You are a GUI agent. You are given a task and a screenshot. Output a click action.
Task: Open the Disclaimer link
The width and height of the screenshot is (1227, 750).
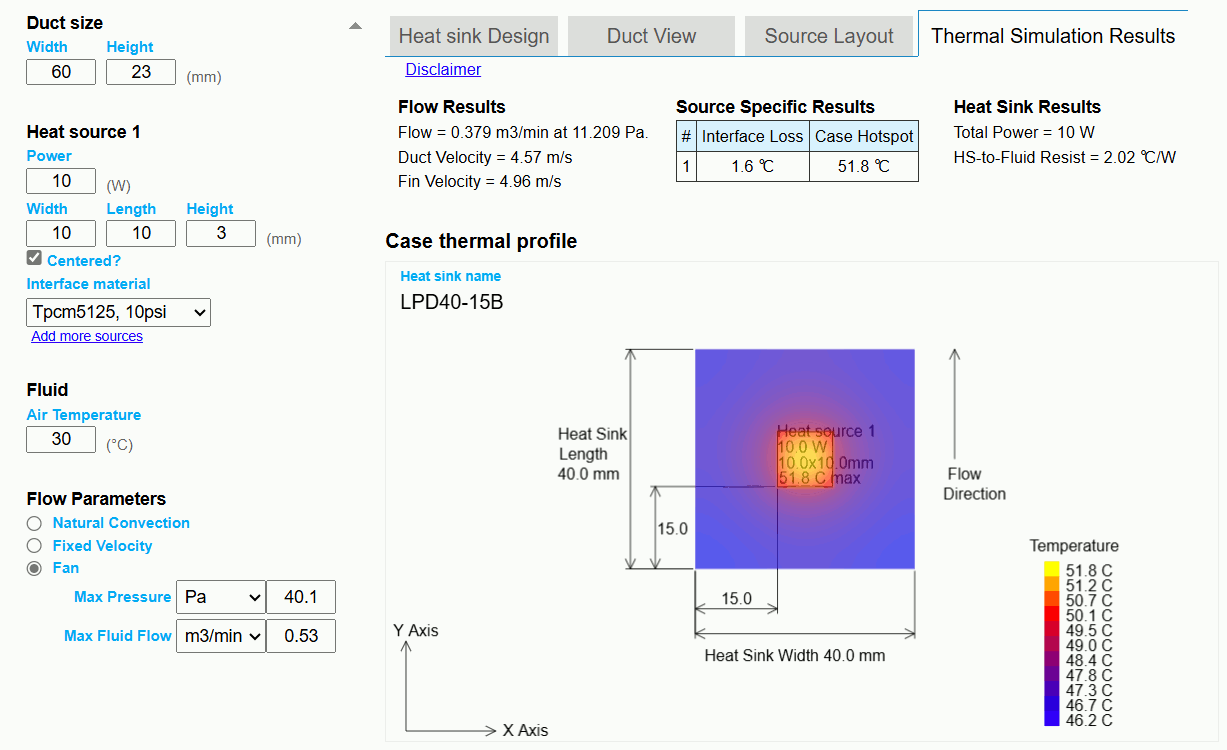coord(443,69)
